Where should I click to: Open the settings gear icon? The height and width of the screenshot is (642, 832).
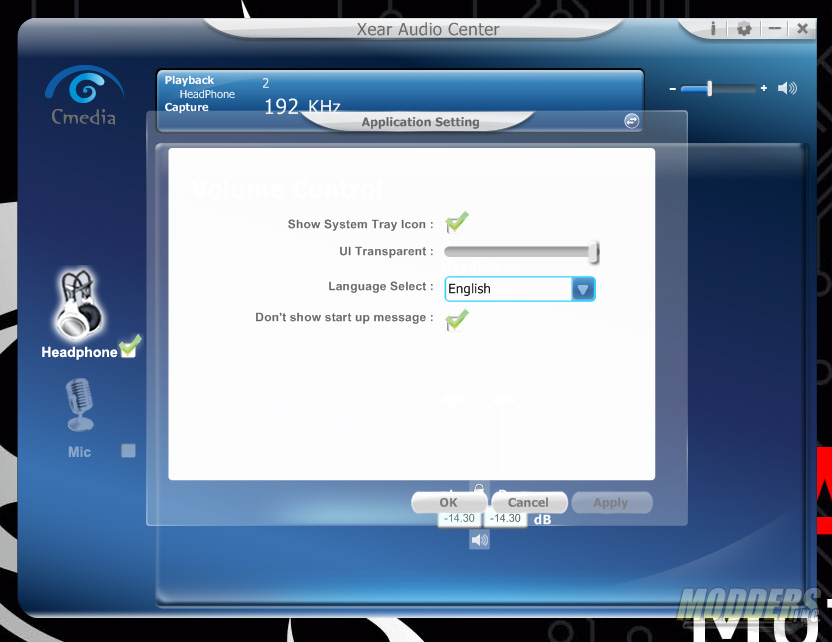coord(744,28)
